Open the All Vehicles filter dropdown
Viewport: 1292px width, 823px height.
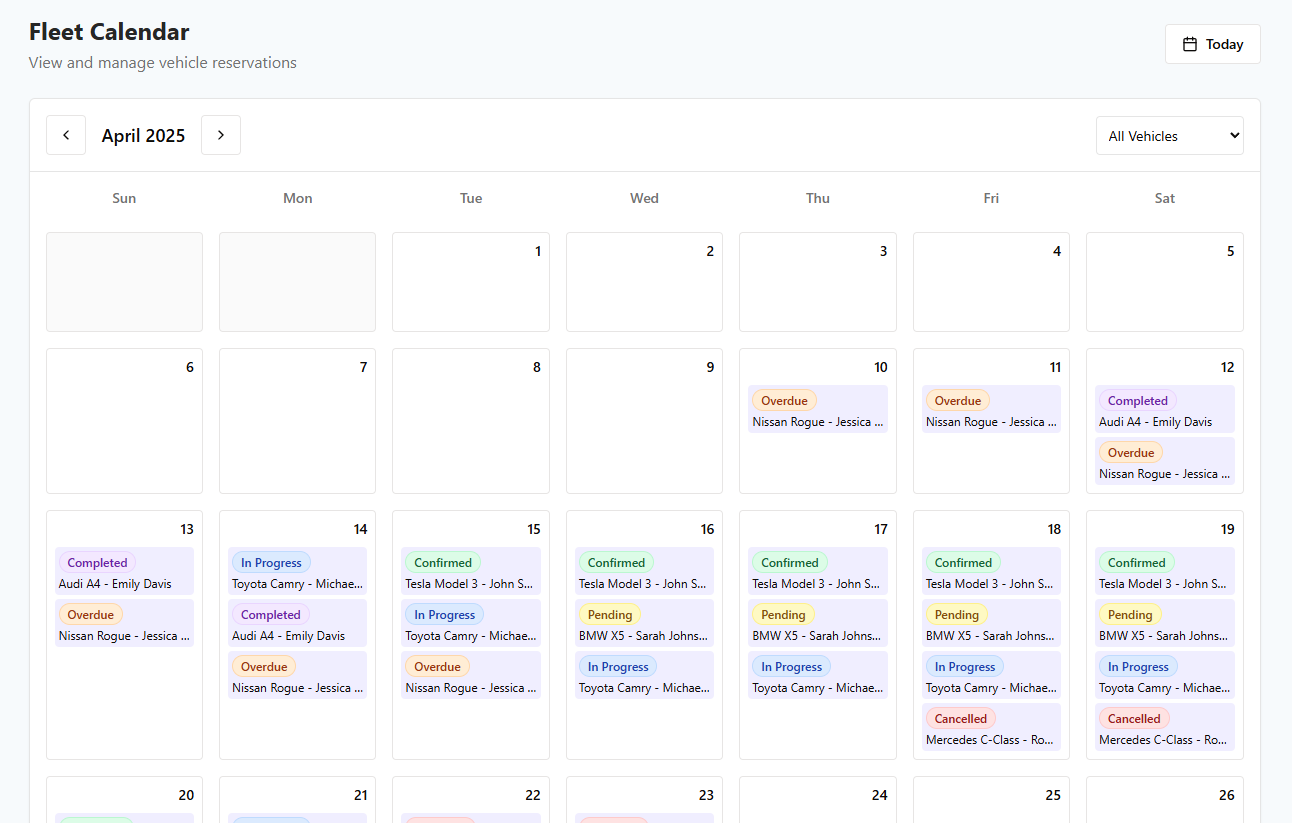coord(1170,136)
